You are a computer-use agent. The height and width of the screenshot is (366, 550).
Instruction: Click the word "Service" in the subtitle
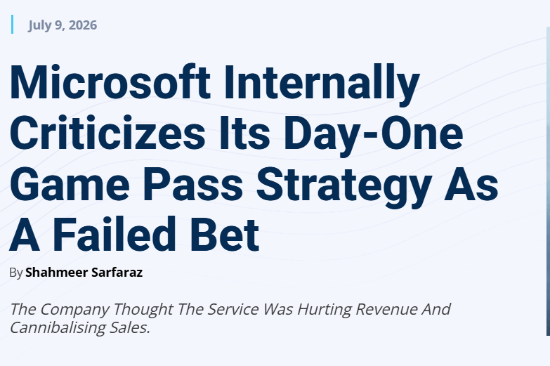tap(234, 309)
